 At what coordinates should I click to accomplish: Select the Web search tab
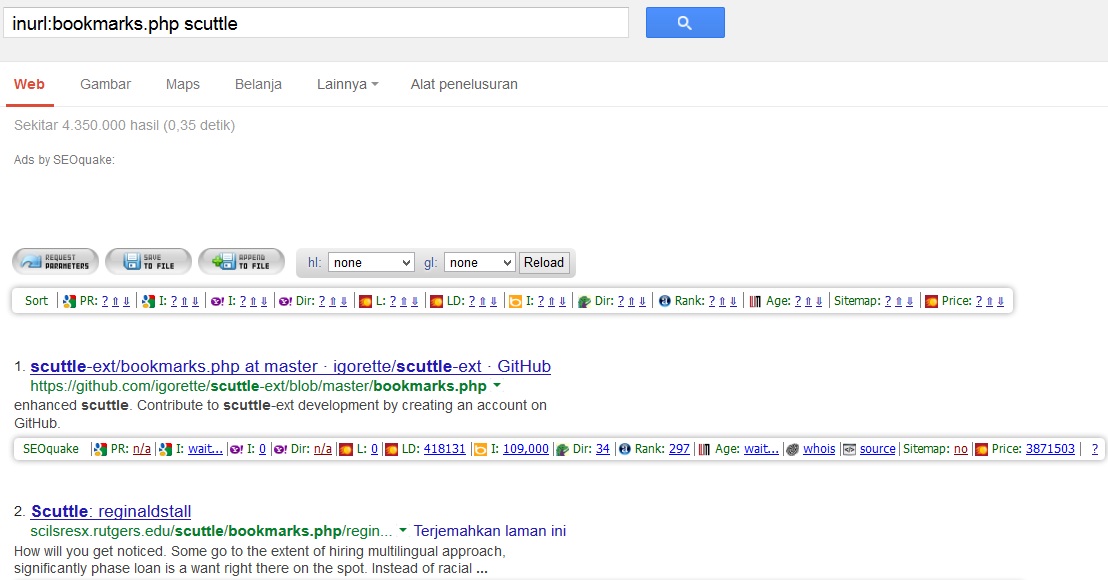point(29,84)
